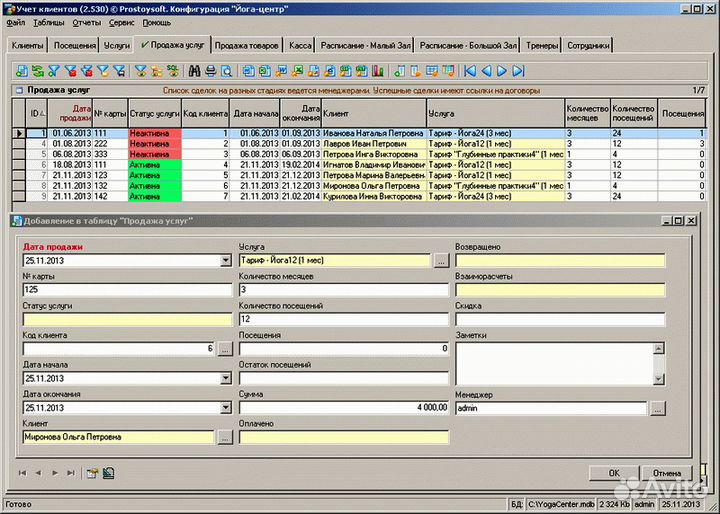The width and height of the screenshot is (720, 514).
Task: Jump to first record using toolbar arrow
Action: pos(470,71)
